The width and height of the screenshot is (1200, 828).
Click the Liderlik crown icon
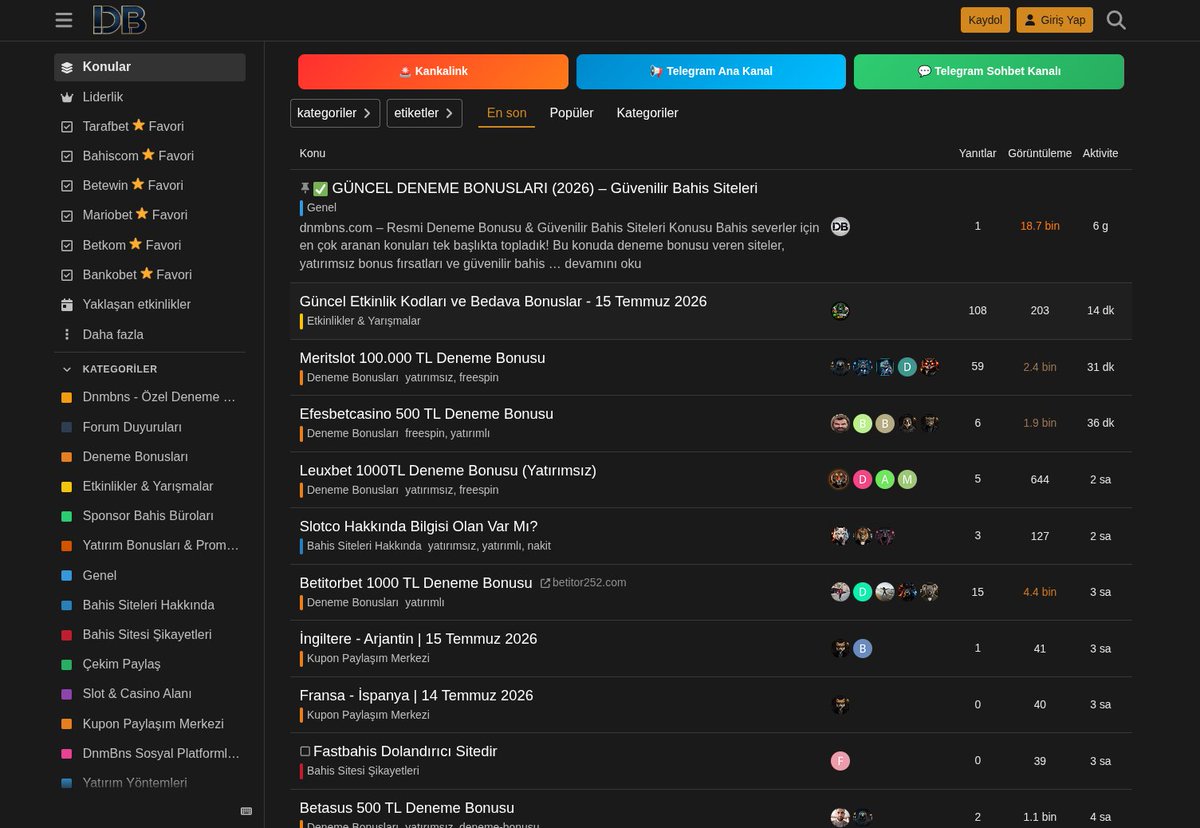[x=67, y=97]
